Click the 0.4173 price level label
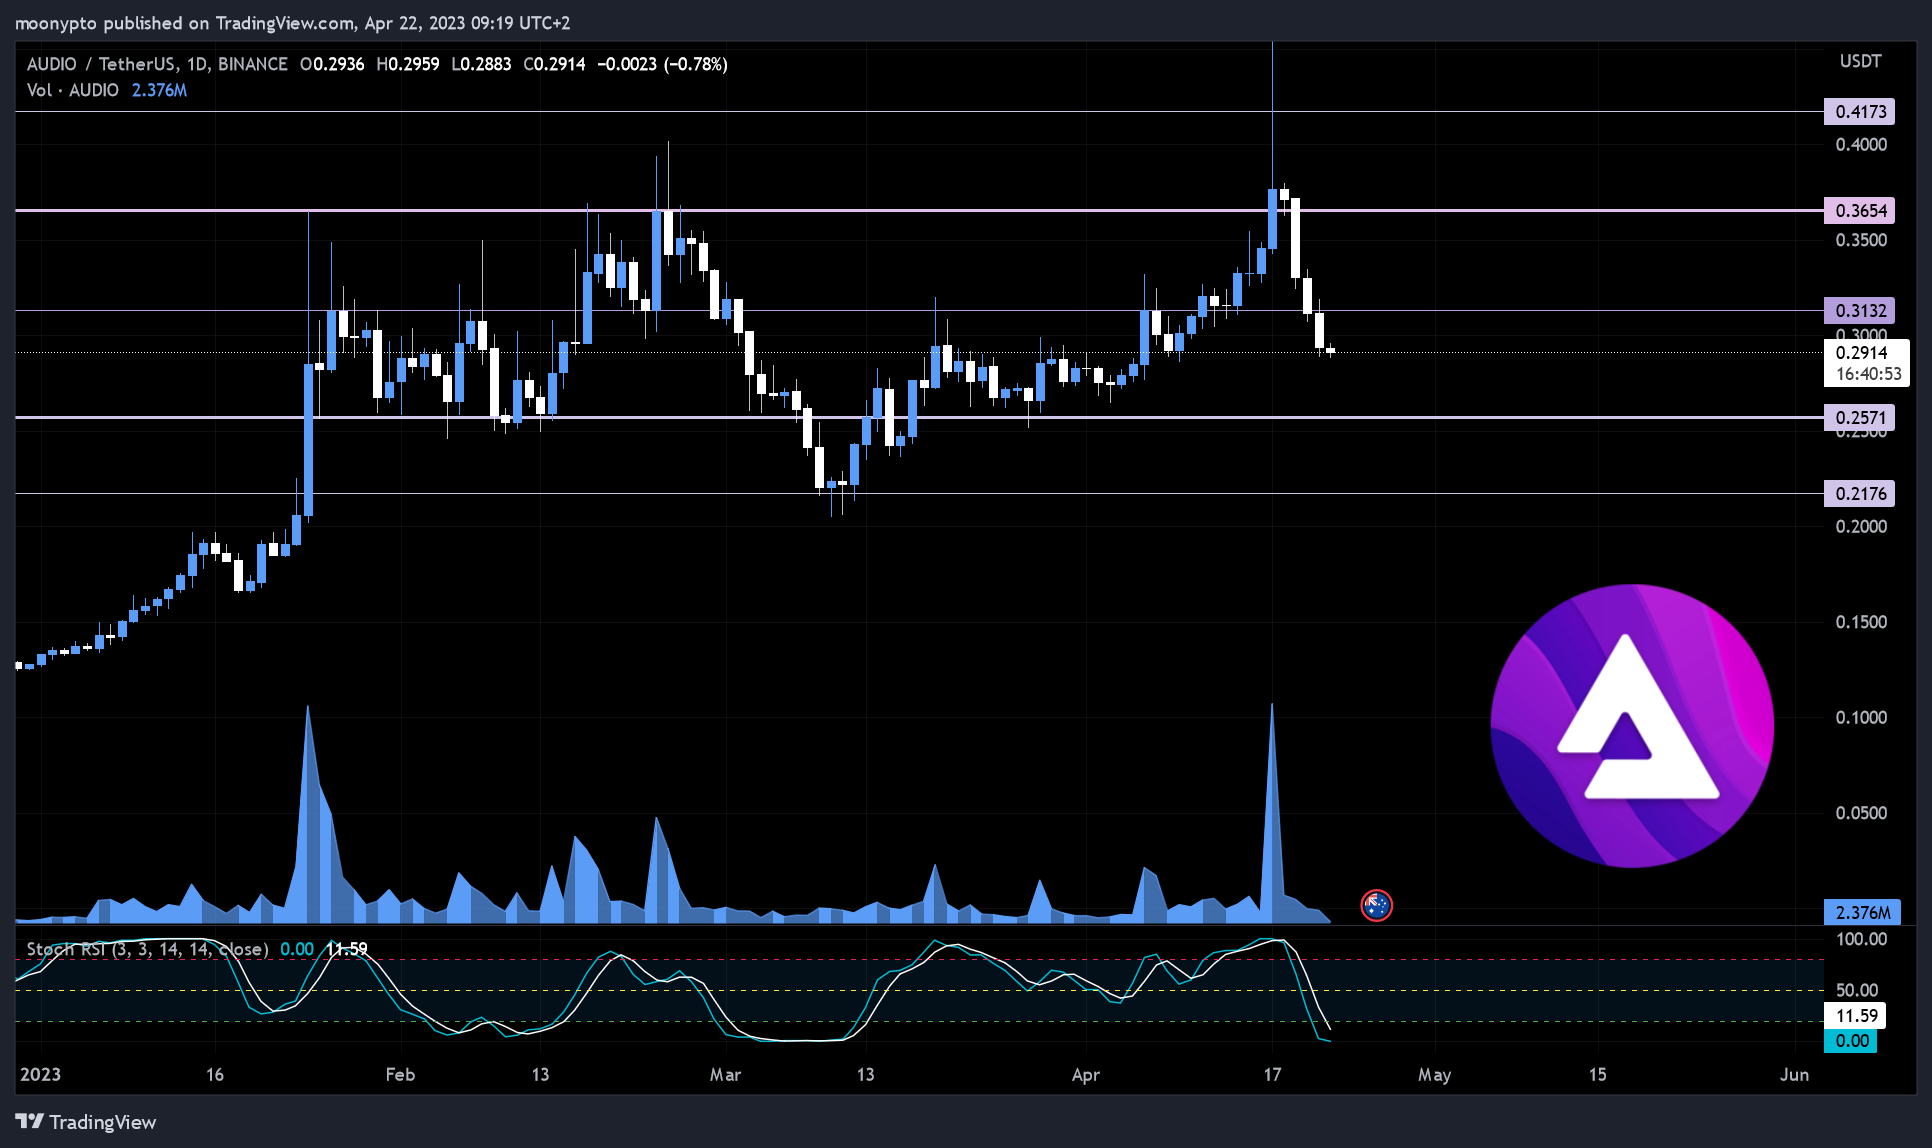This screenshot has height=1148, width=1932. [1860, 111]
